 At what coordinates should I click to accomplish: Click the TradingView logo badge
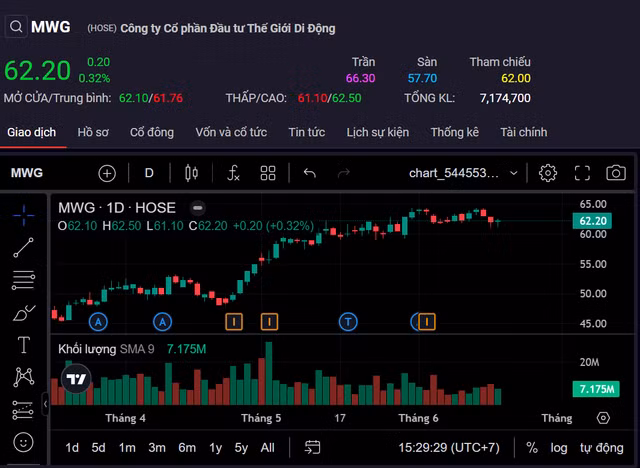76,379
